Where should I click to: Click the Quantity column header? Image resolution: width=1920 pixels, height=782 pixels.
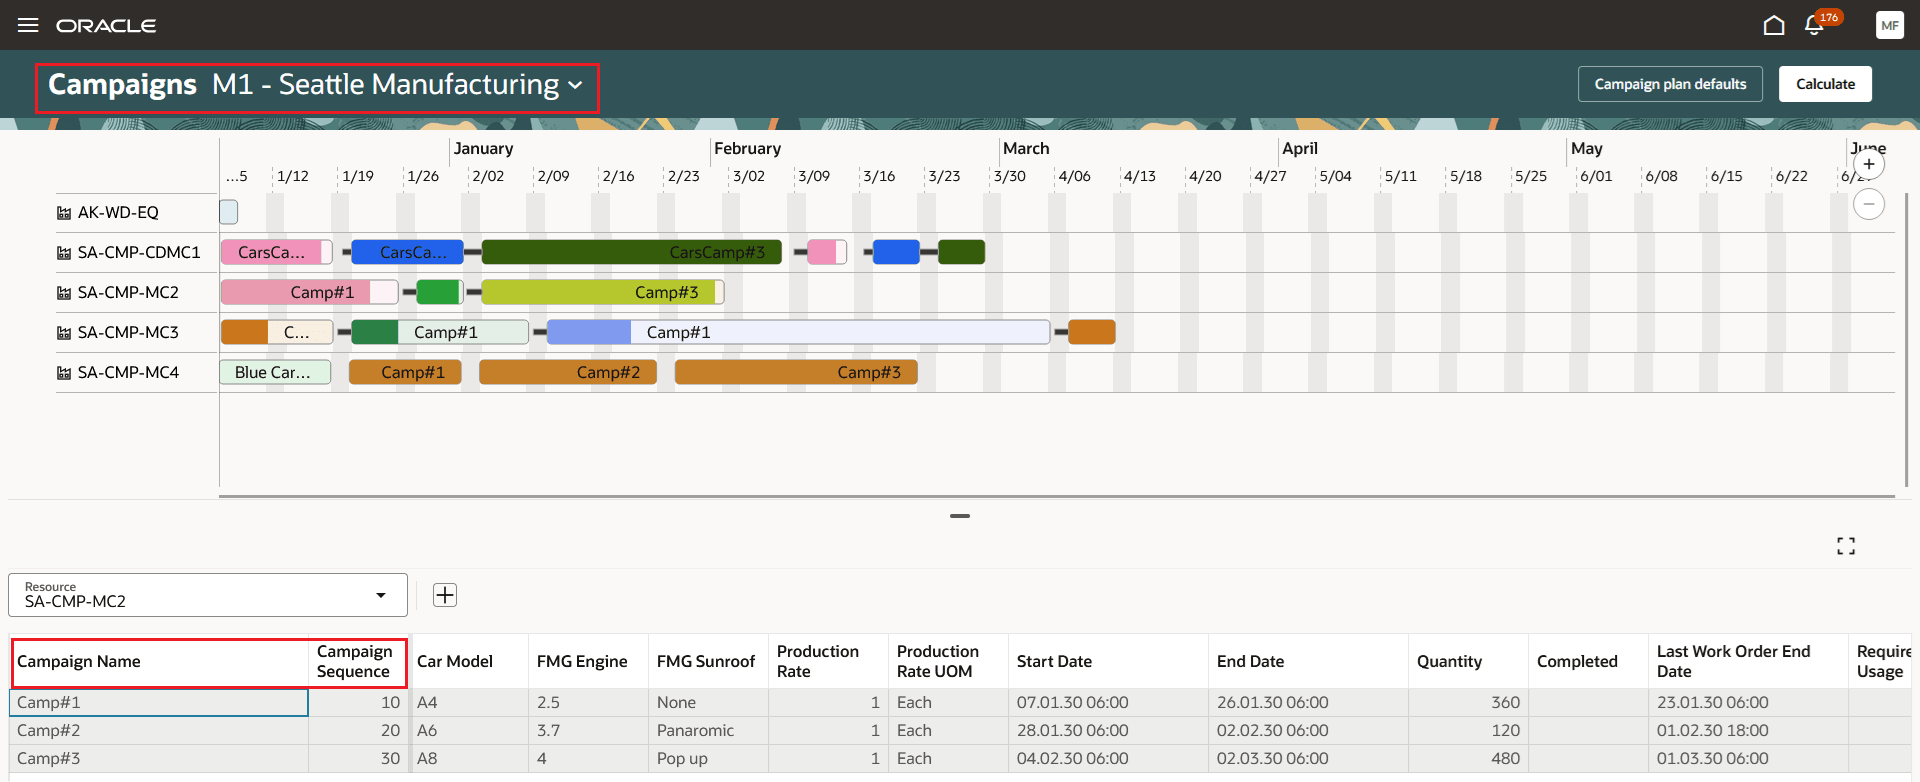point(1468,661)
